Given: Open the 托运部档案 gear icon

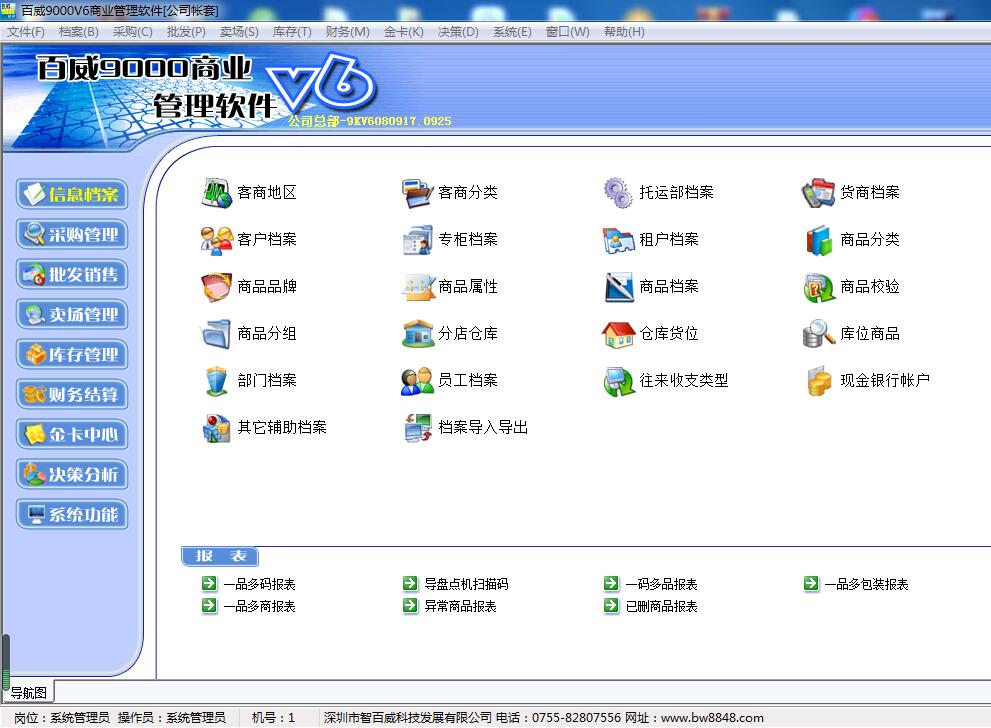Looking at the screenshot, I should pyautogui.click(x=618, y=193).
